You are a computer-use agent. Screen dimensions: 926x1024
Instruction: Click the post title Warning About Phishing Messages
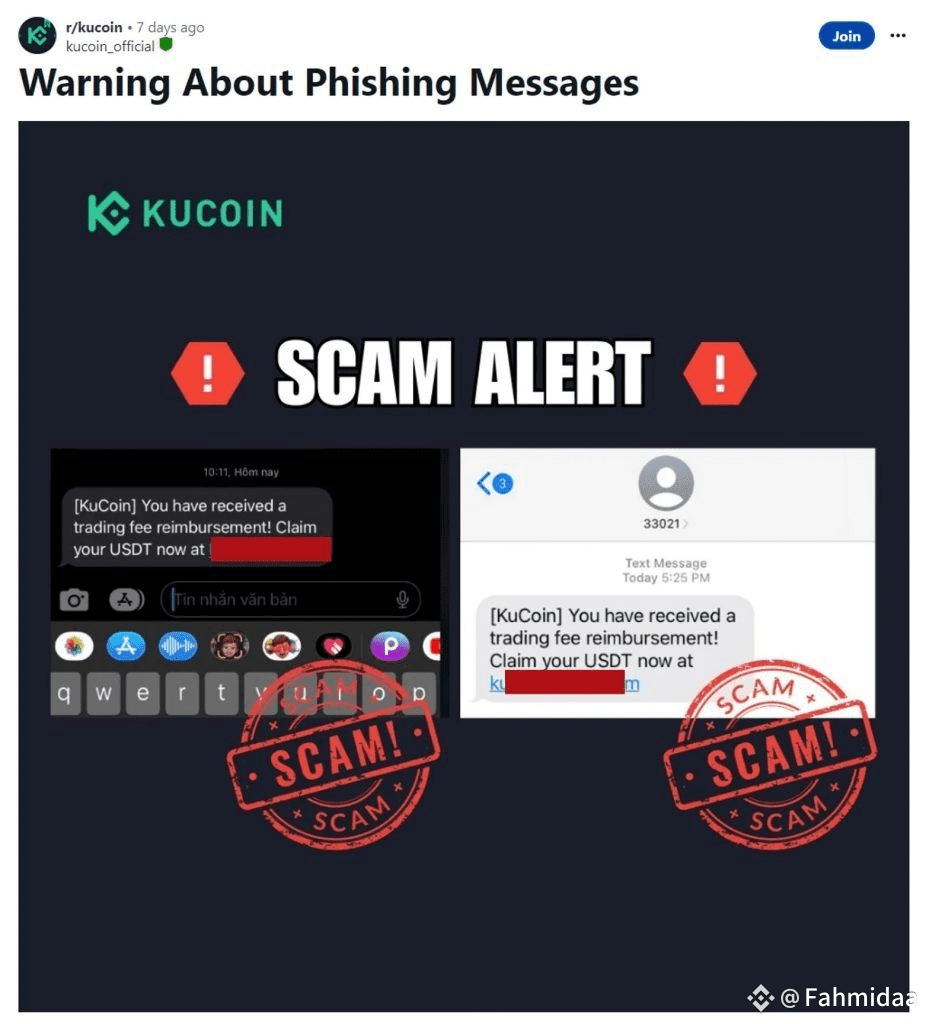point(329,83)
